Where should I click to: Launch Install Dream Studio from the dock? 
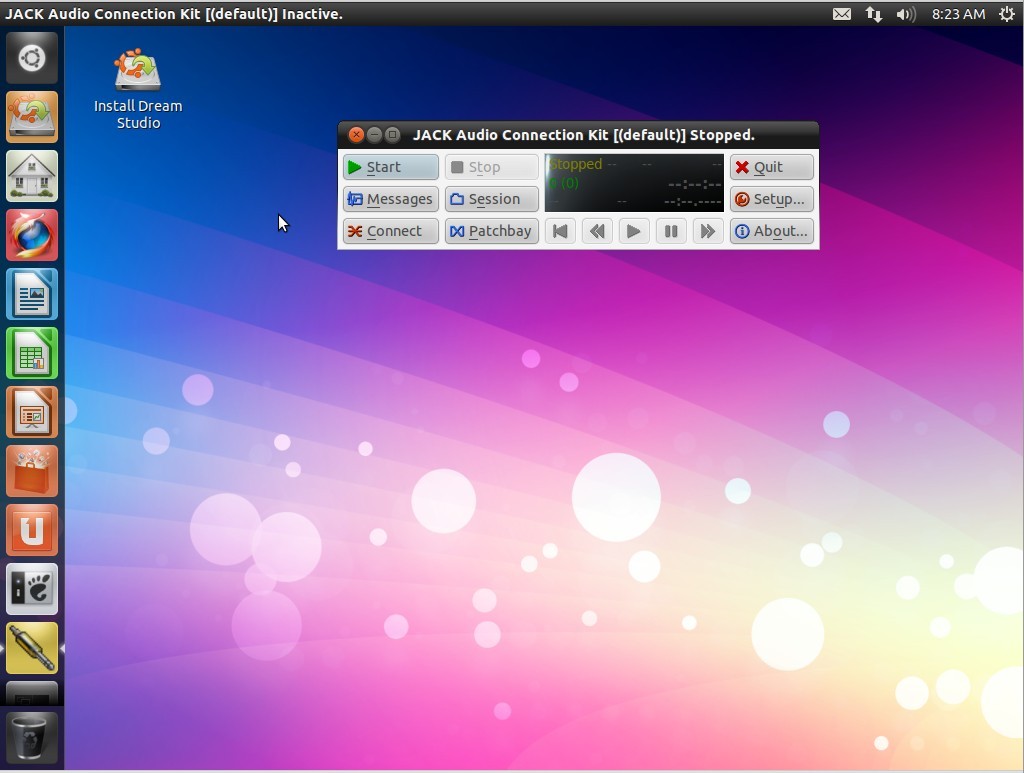point(32,117)
